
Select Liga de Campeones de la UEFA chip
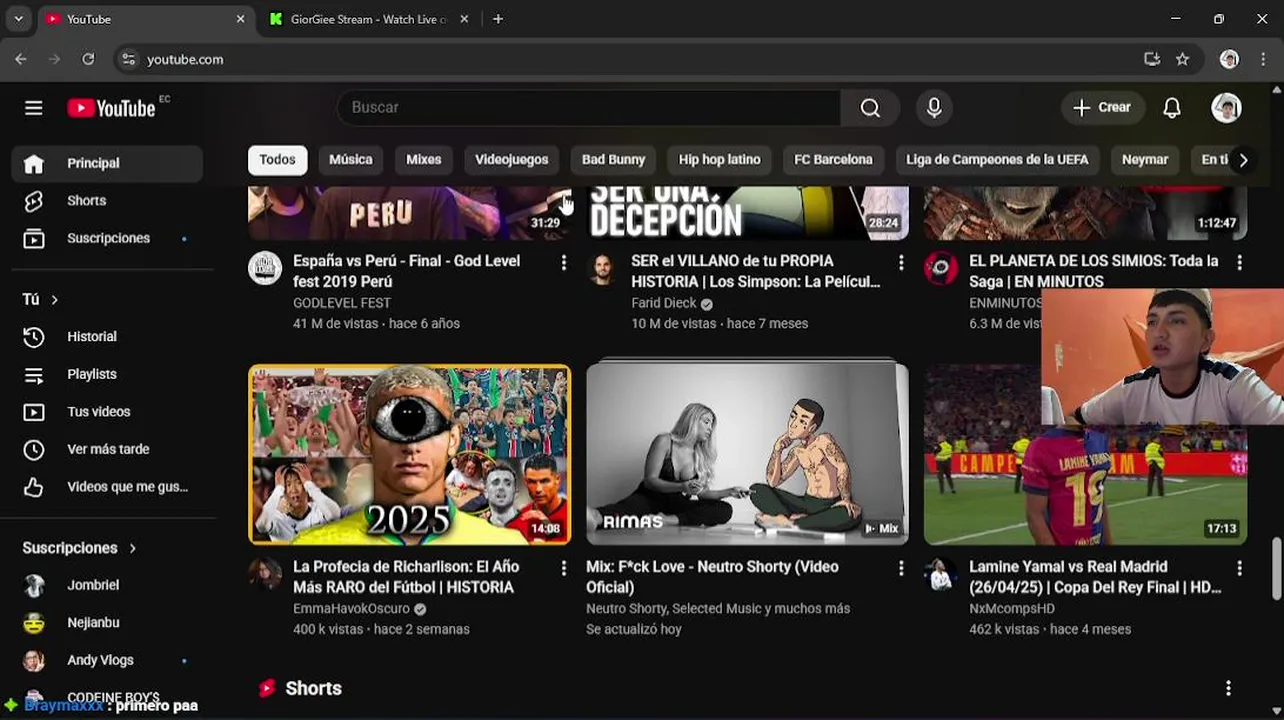(996, 160)
